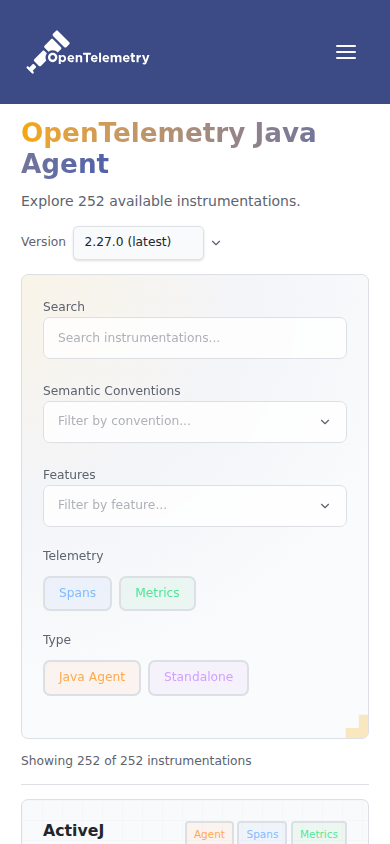Click the Semantic Conventions dropdown chevron
This screenshot has height=844, width=390.
point(325,422)
